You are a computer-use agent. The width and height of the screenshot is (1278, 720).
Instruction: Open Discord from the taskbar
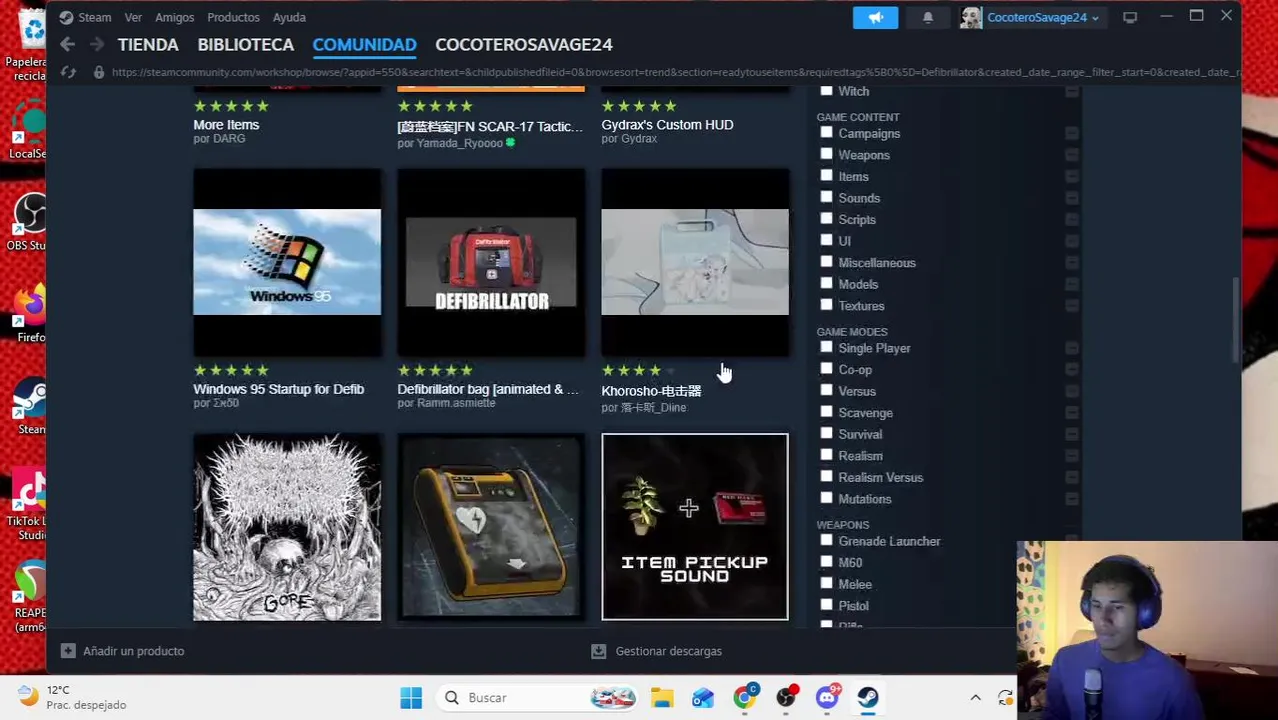827,697
